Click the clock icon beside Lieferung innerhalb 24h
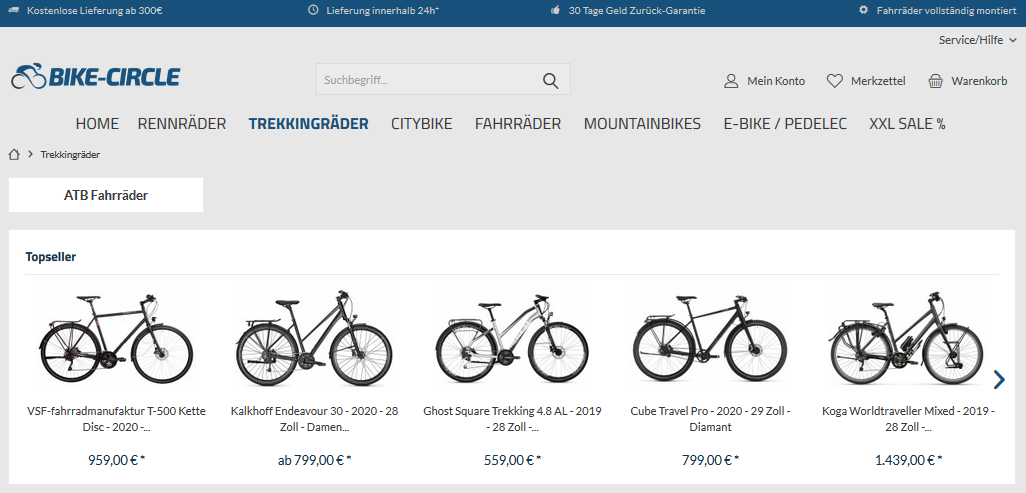 pyautogui.click(x=313, y=10)
